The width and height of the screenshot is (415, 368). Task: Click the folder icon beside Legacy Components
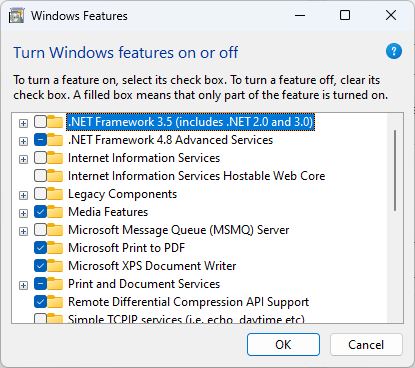(x=55, y=194)
